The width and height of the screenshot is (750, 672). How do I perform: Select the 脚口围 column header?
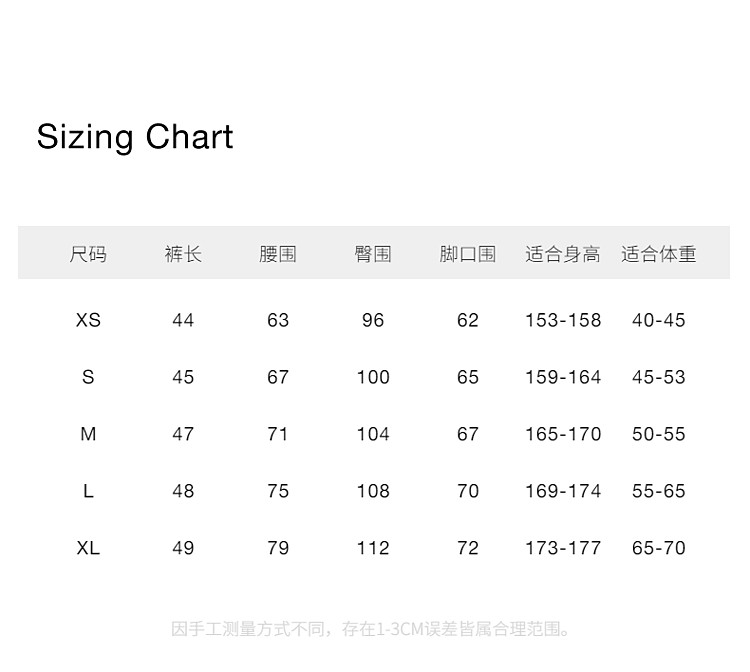click(x=468, y=254)
